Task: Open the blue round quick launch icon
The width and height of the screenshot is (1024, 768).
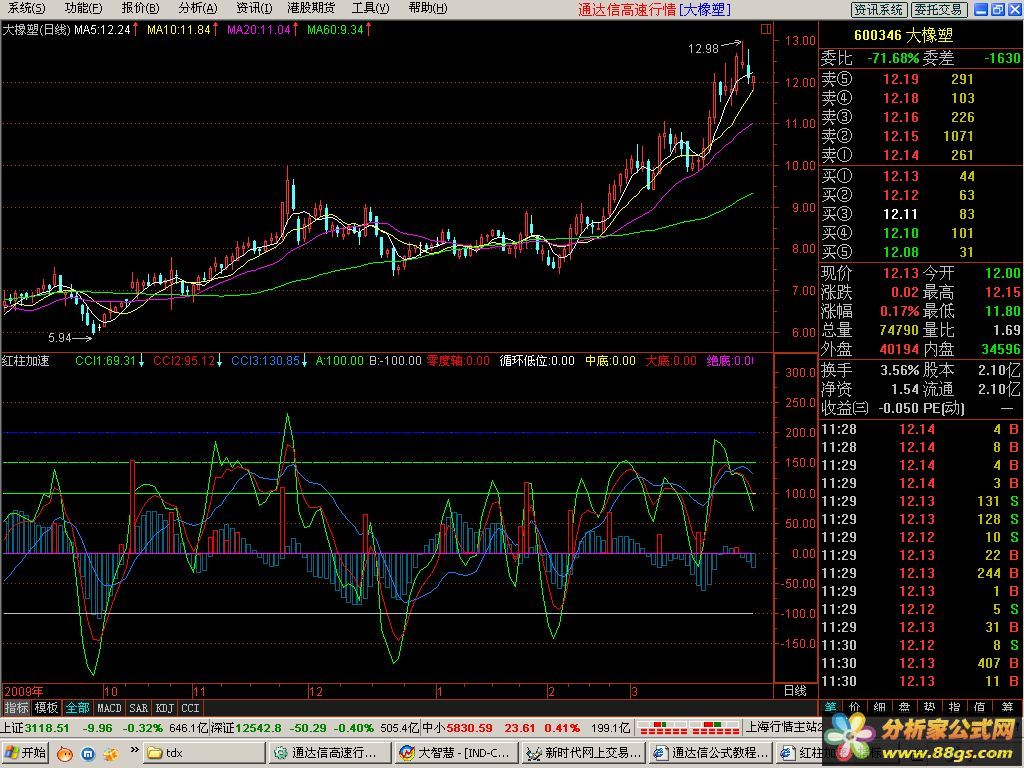Action: [x=88, y=754]
